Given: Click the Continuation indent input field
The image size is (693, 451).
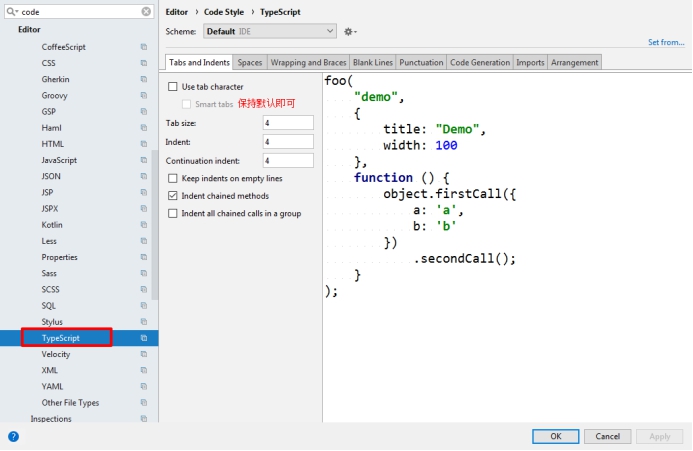Looking at the screenshot, I should [288, 161].
